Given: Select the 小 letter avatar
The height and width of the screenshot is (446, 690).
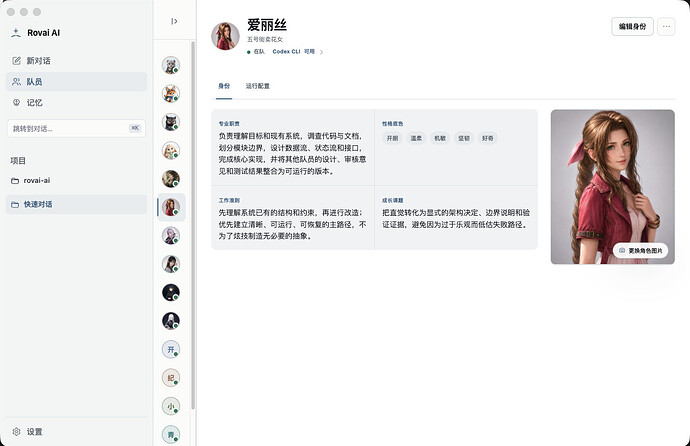Looking at the screenshot, I should [x=171, y=406].
